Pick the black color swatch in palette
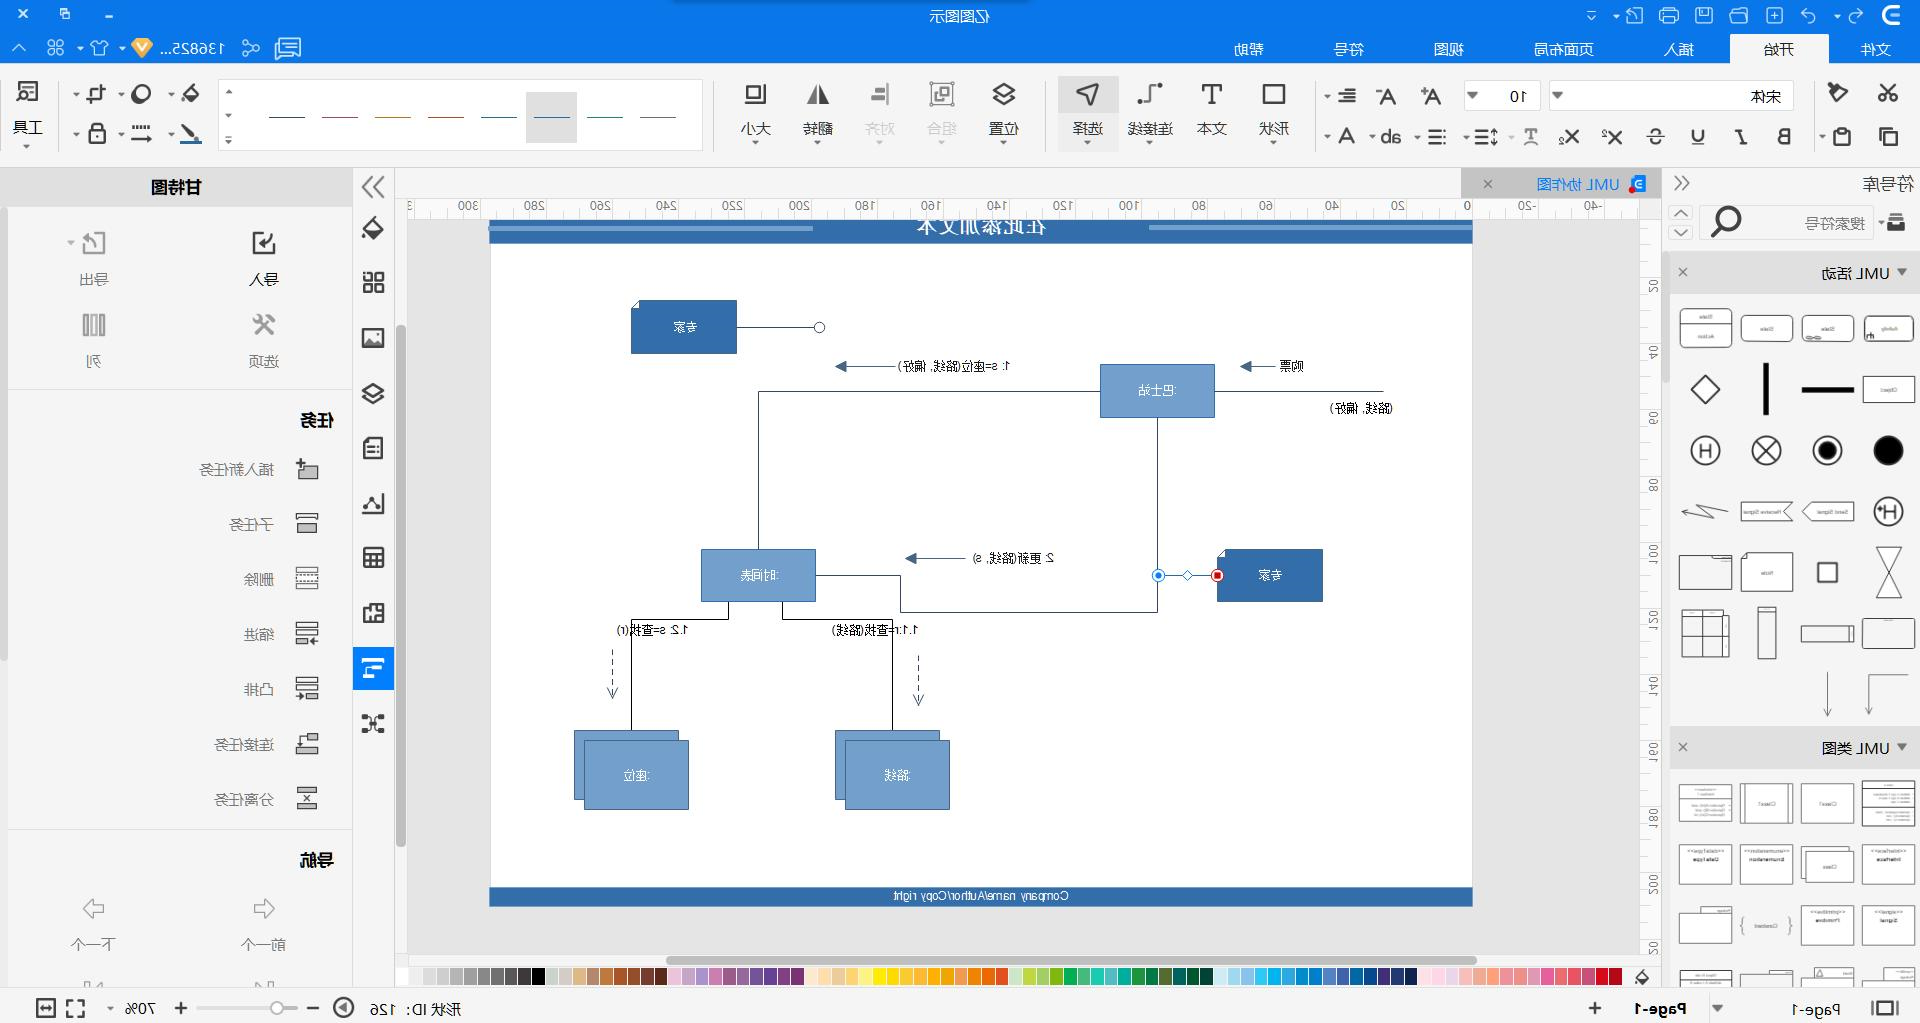This screenshot has width=1920, height=1023. [x=538, y=977]
